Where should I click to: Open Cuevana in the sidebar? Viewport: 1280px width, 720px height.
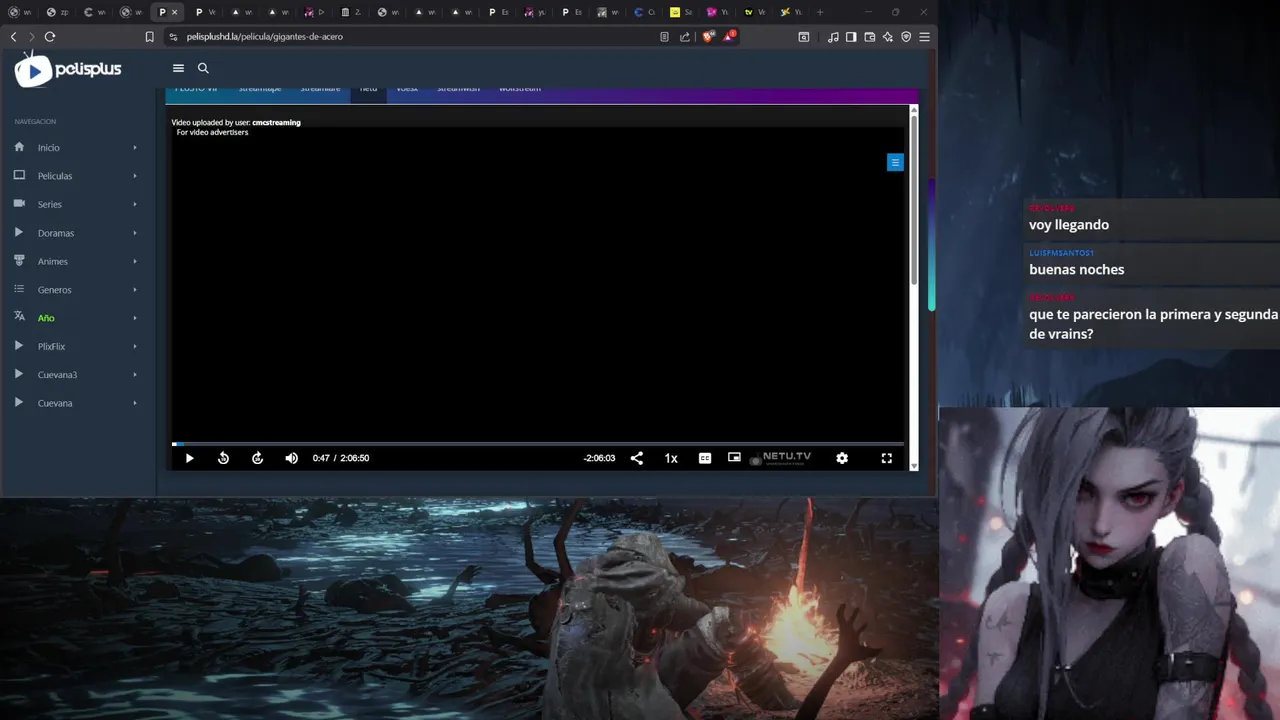pyautogui.click(x=55, y=403)
